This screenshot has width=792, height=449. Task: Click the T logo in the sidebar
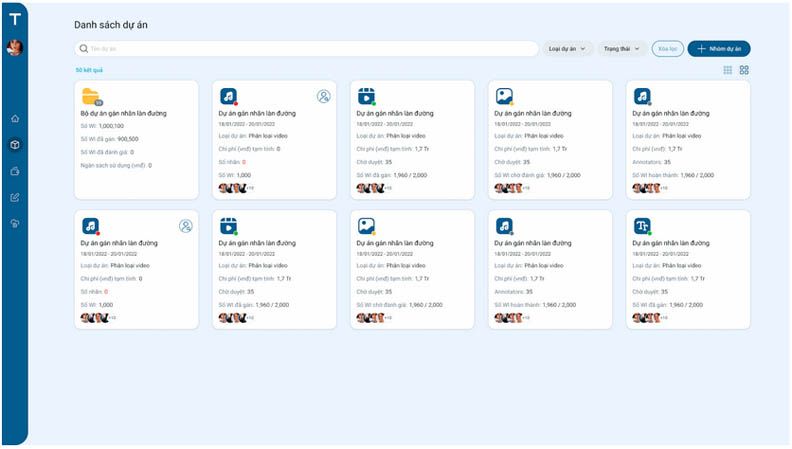tap(15, 19)
